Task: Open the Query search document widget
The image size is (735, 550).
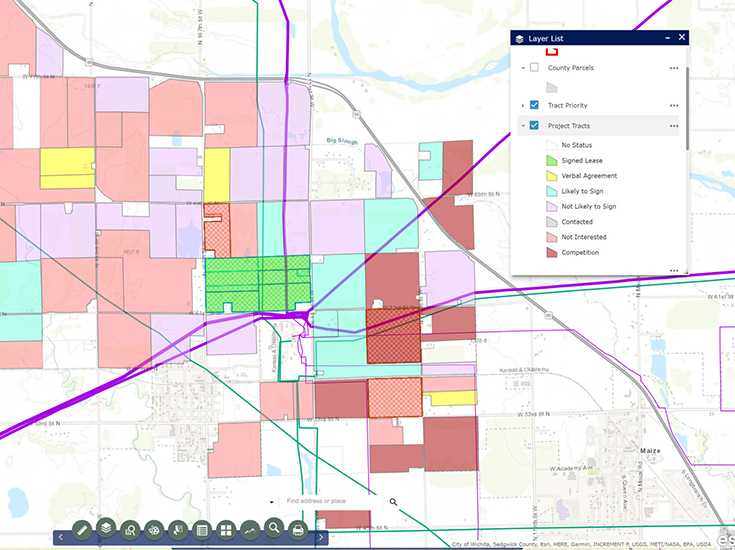Action: click(130, 530)
